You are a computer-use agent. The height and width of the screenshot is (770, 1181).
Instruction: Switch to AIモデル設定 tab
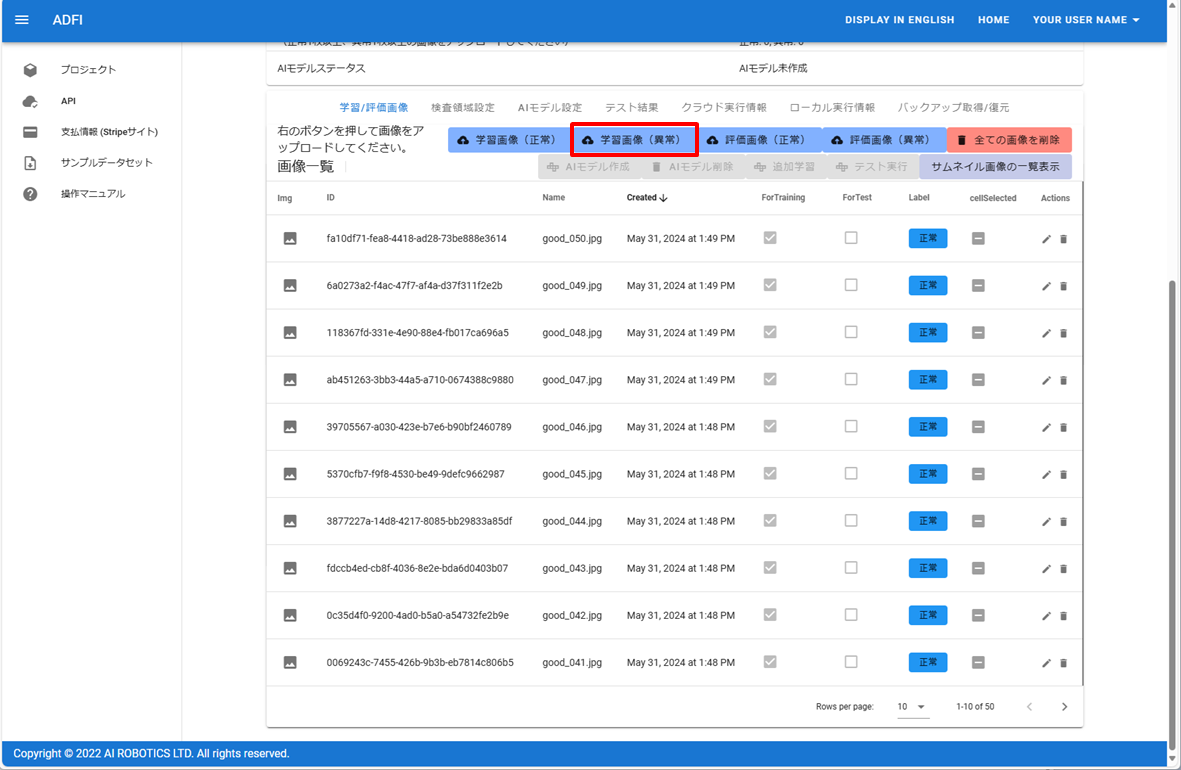point(550,108)
